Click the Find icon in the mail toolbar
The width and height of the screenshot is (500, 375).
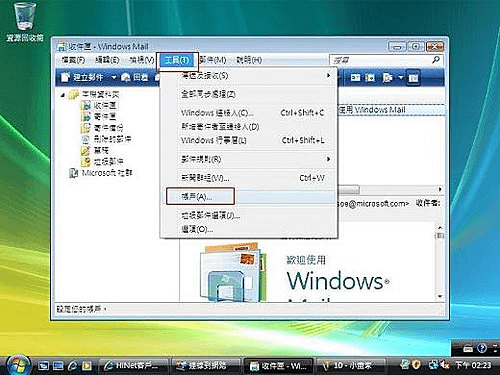tap(388, 78)
